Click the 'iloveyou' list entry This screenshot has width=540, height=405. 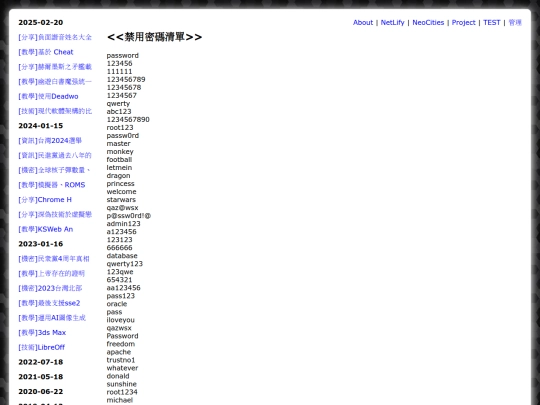click(121, 320)
